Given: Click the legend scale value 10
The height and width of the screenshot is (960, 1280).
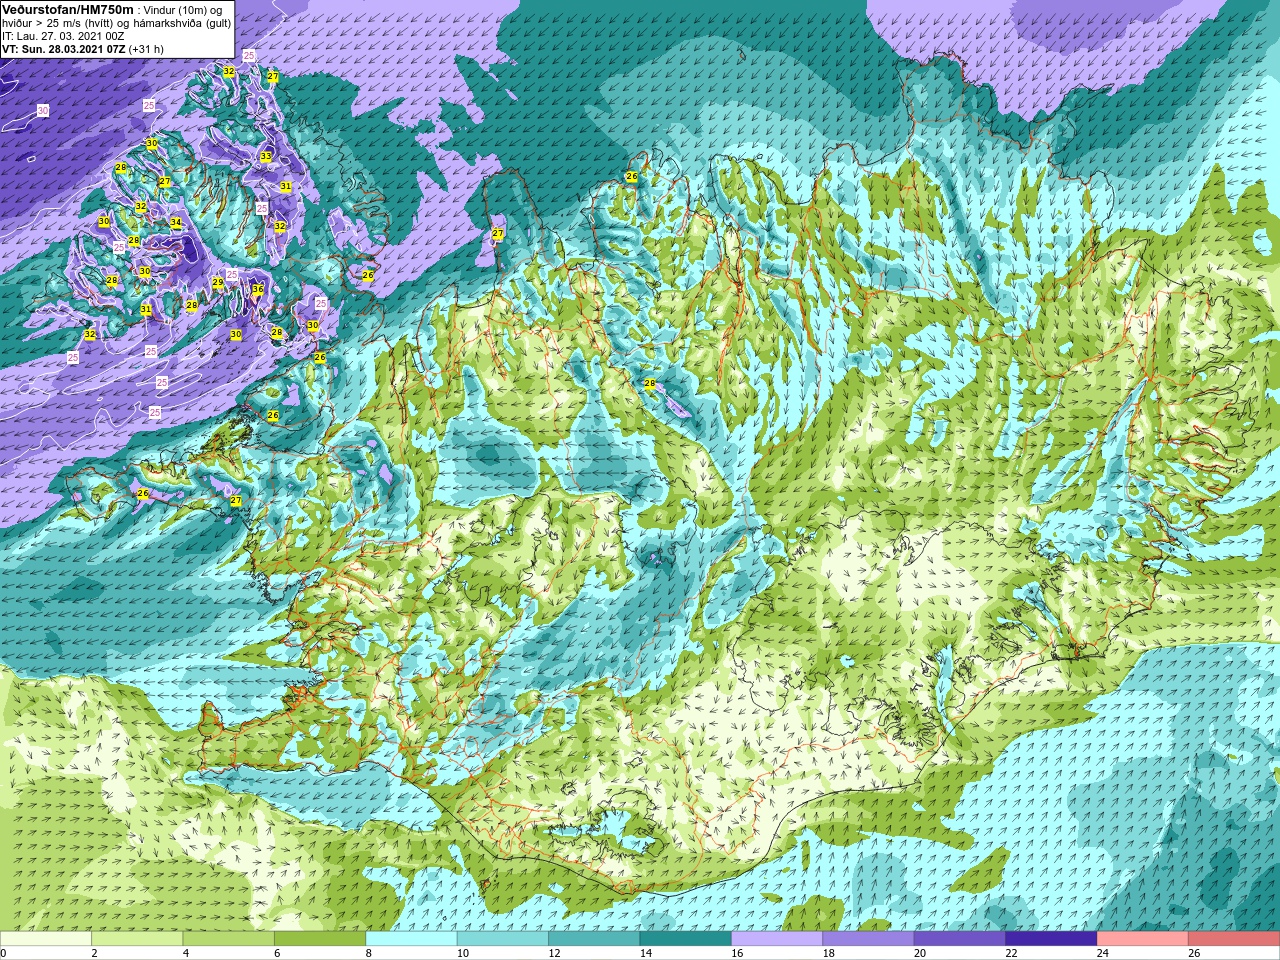Looking at the screenshot, I should point(463,953).
